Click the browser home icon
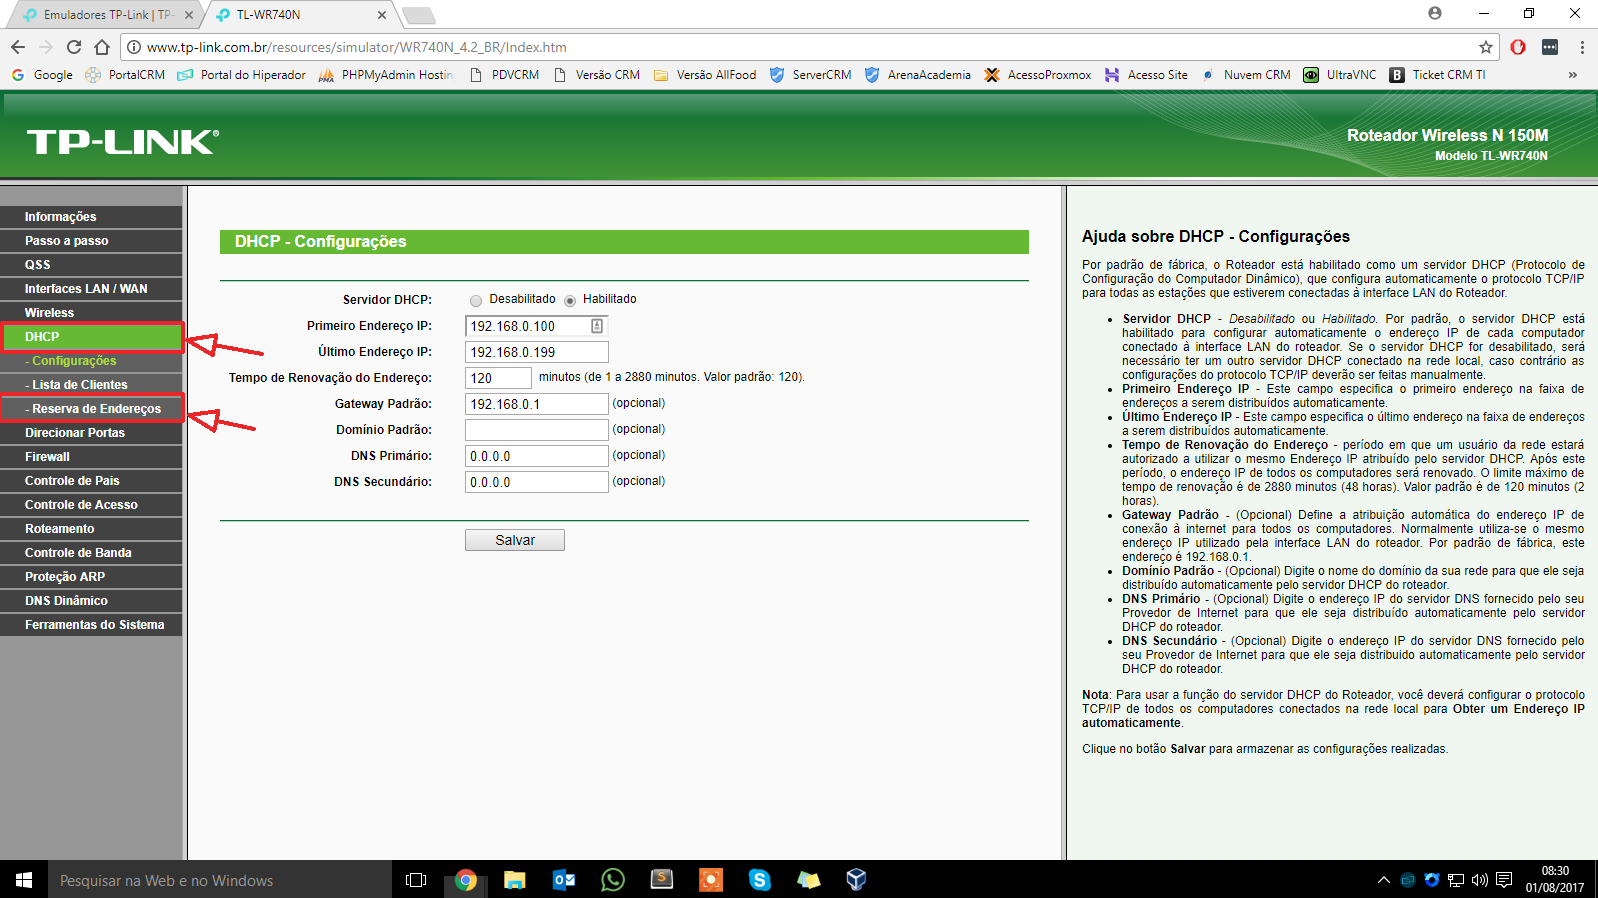The width and height of the screenshot is (1598, 898). 102,47
